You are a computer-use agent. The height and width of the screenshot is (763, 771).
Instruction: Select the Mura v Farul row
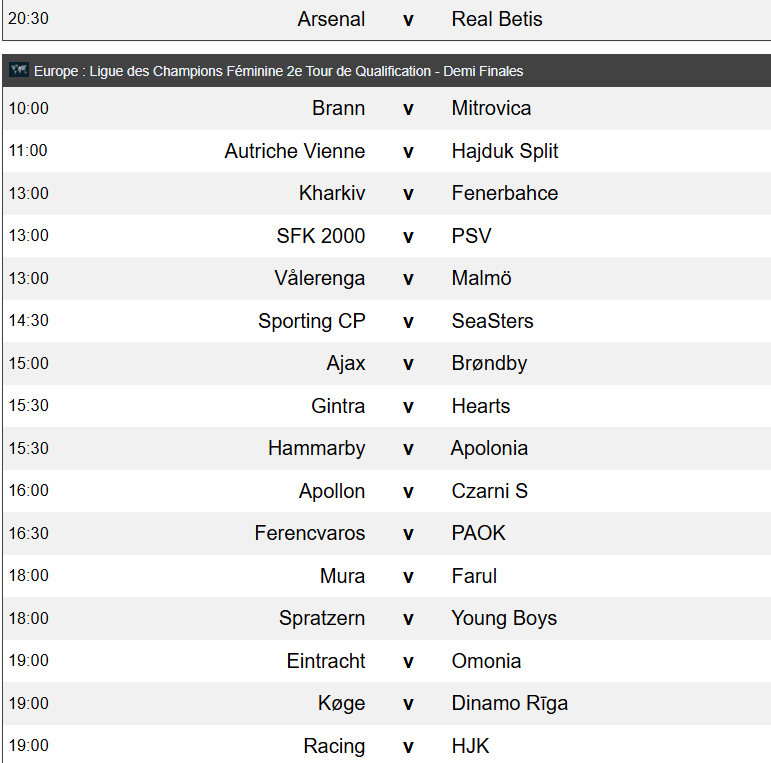coord(387,576)
